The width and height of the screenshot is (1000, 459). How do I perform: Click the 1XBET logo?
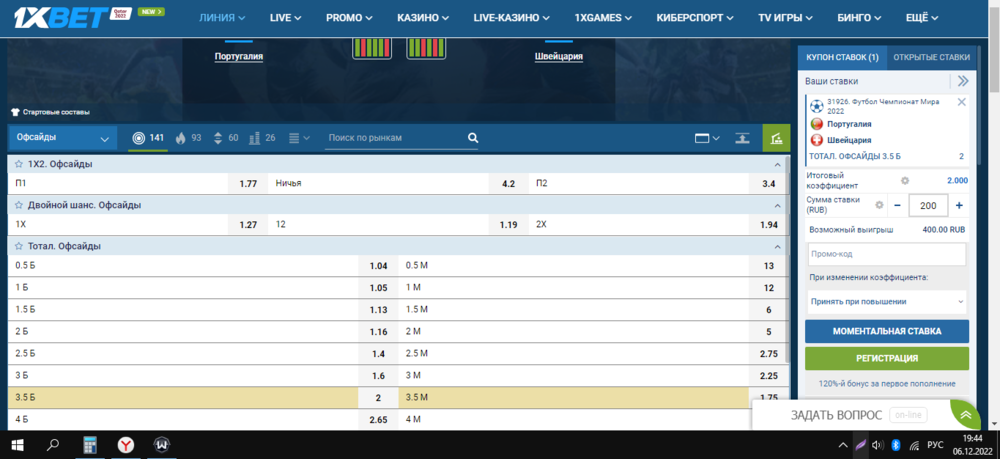click(61, 17)
